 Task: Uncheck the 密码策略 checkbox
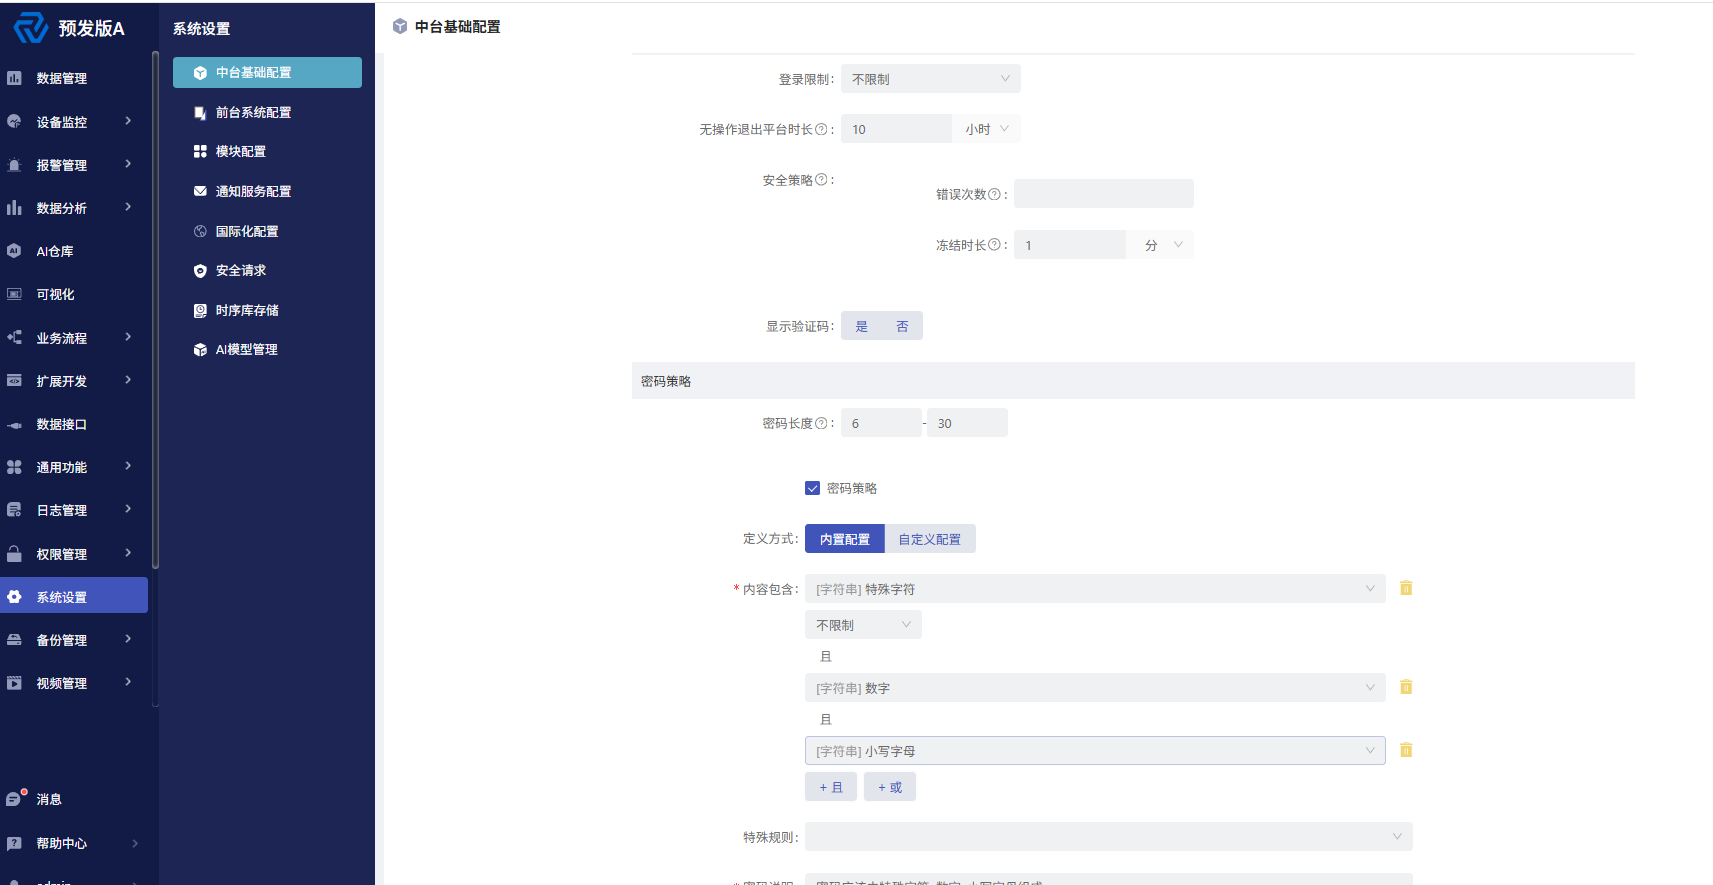point(812,488)
